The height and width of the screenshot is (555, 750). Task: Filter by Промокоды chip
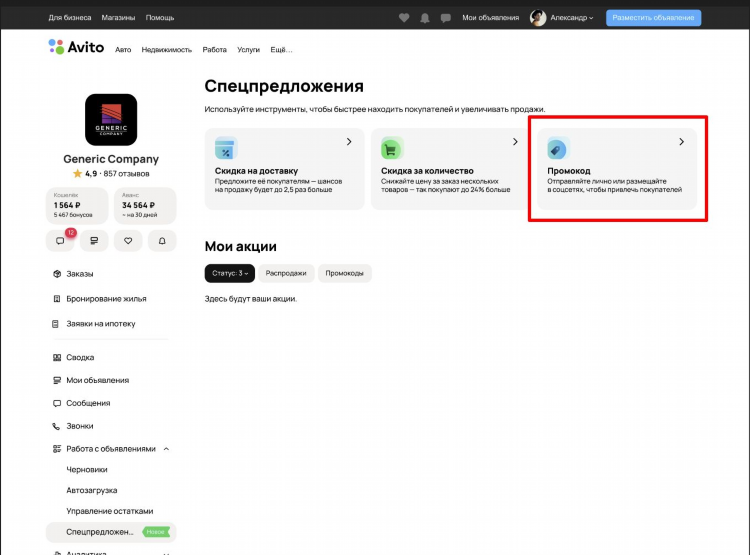point(344,273)
